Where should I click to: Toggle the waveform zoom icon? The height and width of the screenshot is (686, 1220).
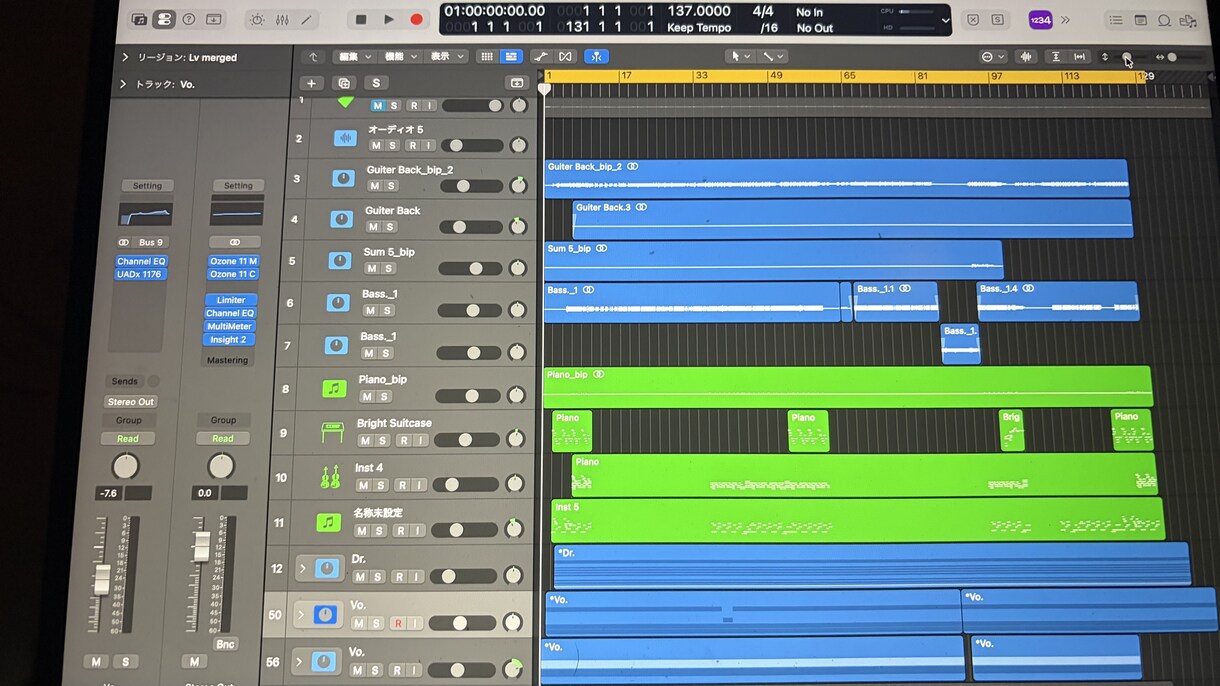[1025, 57]
